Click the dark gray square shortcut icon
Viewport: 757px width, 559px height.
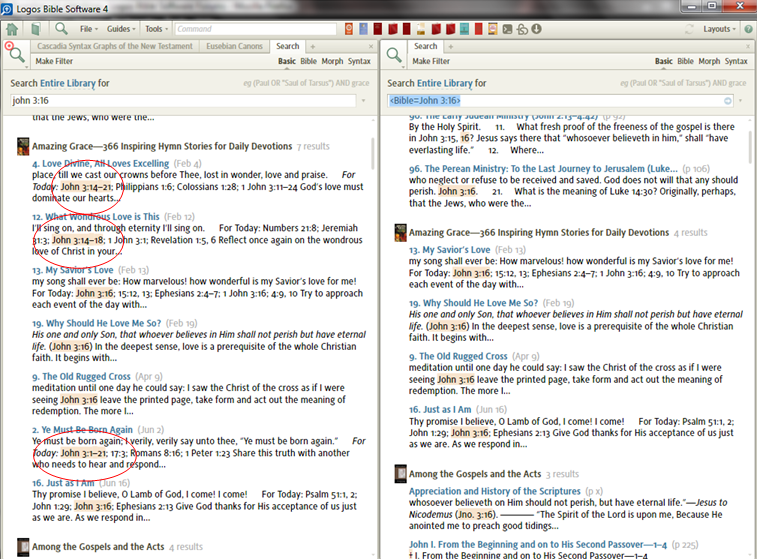pyautogui.click(x=507, y=29)
